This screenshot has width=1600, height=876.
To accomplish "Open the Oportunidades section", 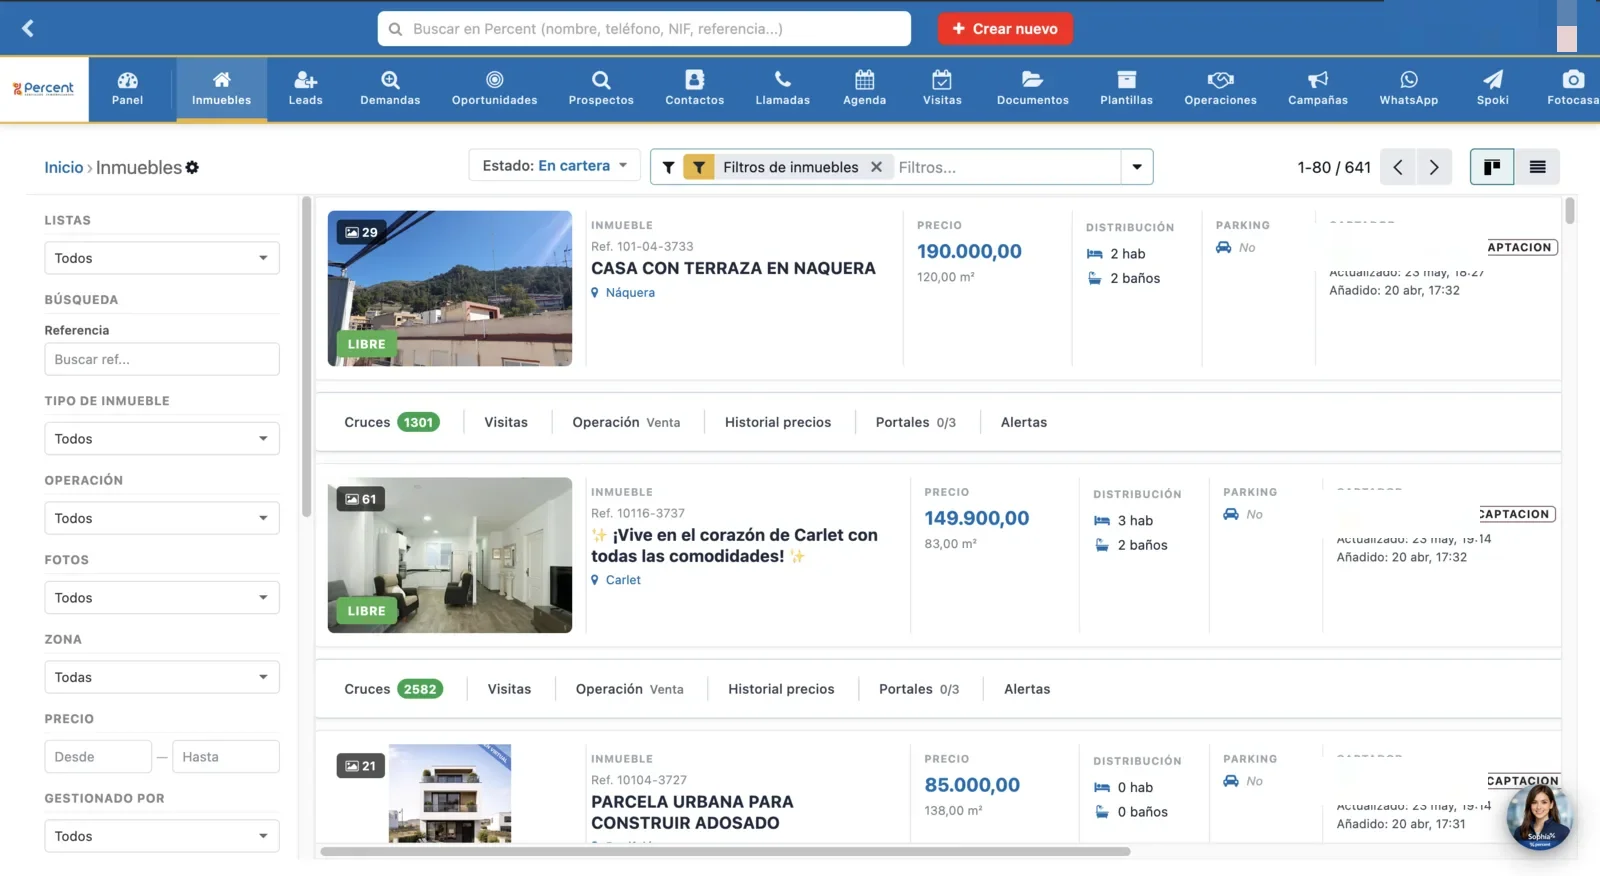I will coord(494,88).
